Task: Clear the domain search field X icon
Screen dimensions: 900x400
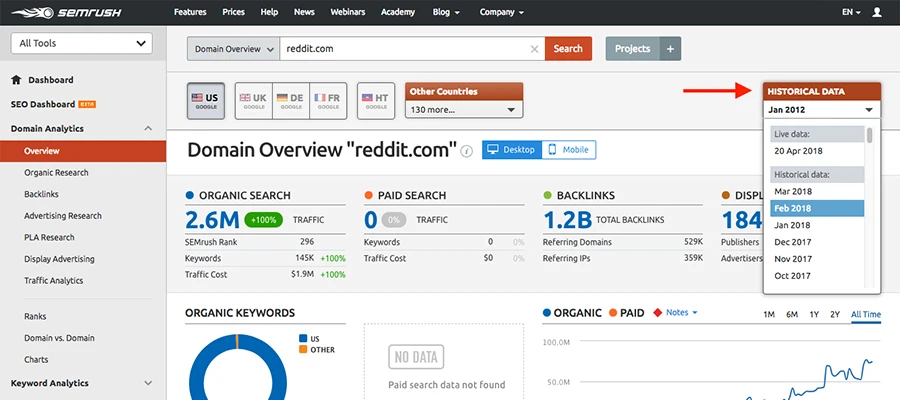Action: point(534,49)
